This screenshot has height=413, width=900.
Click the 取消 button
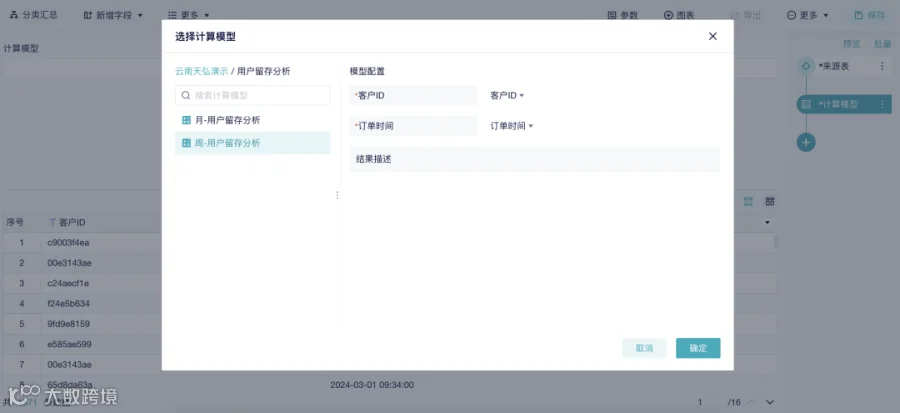(644, 348)
